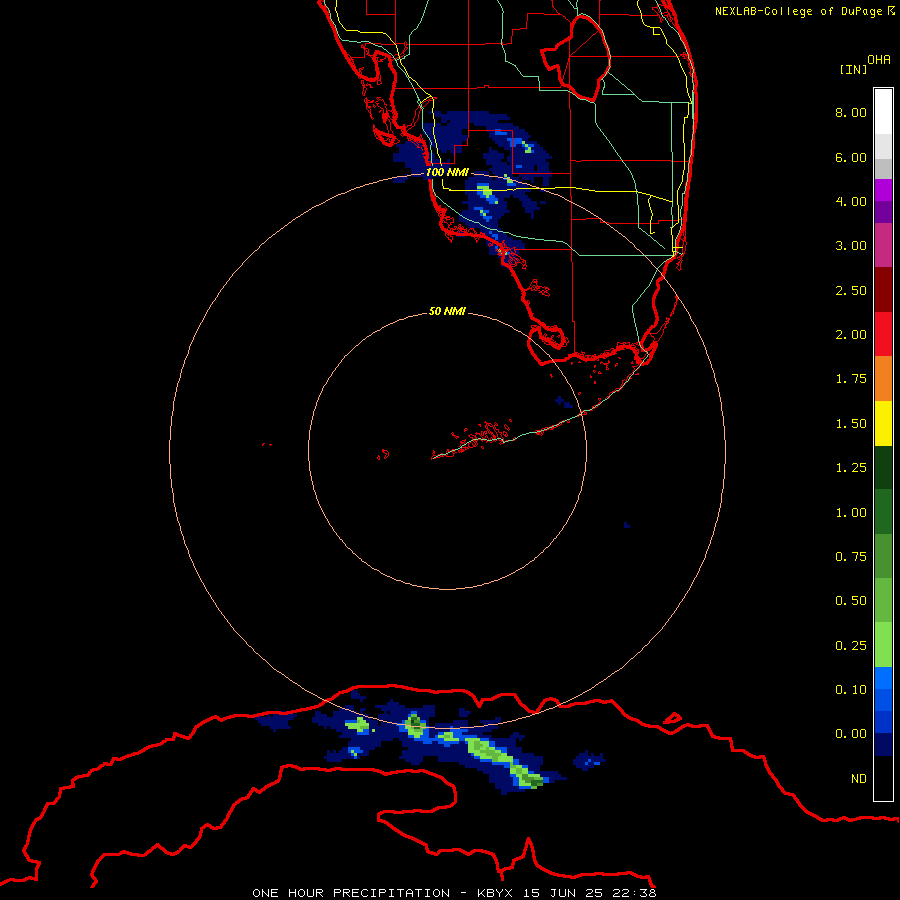This screenshot has height=900, width=900.
Task: Click the 0.00 legend value
Action: click(851, 734)
